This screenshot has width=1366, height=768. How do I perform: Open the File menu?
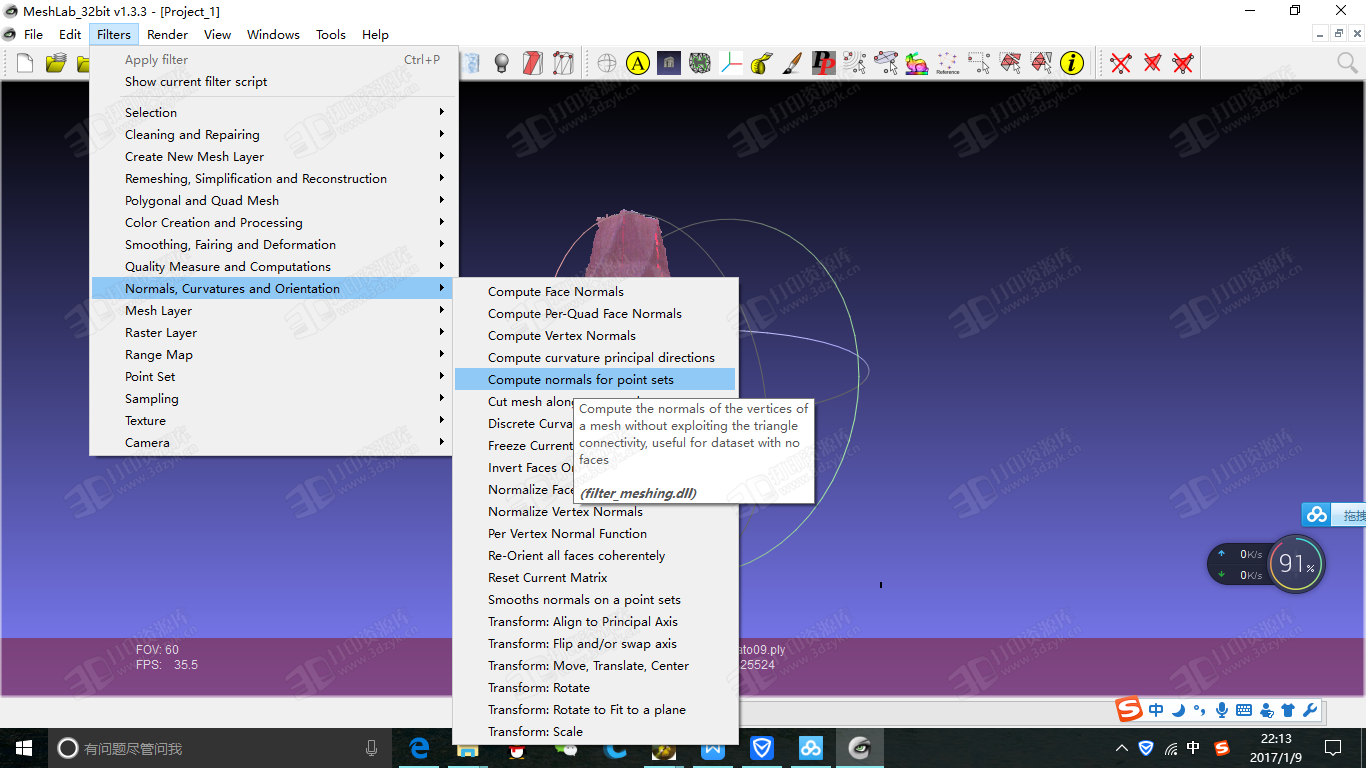(x=33, y=34)
